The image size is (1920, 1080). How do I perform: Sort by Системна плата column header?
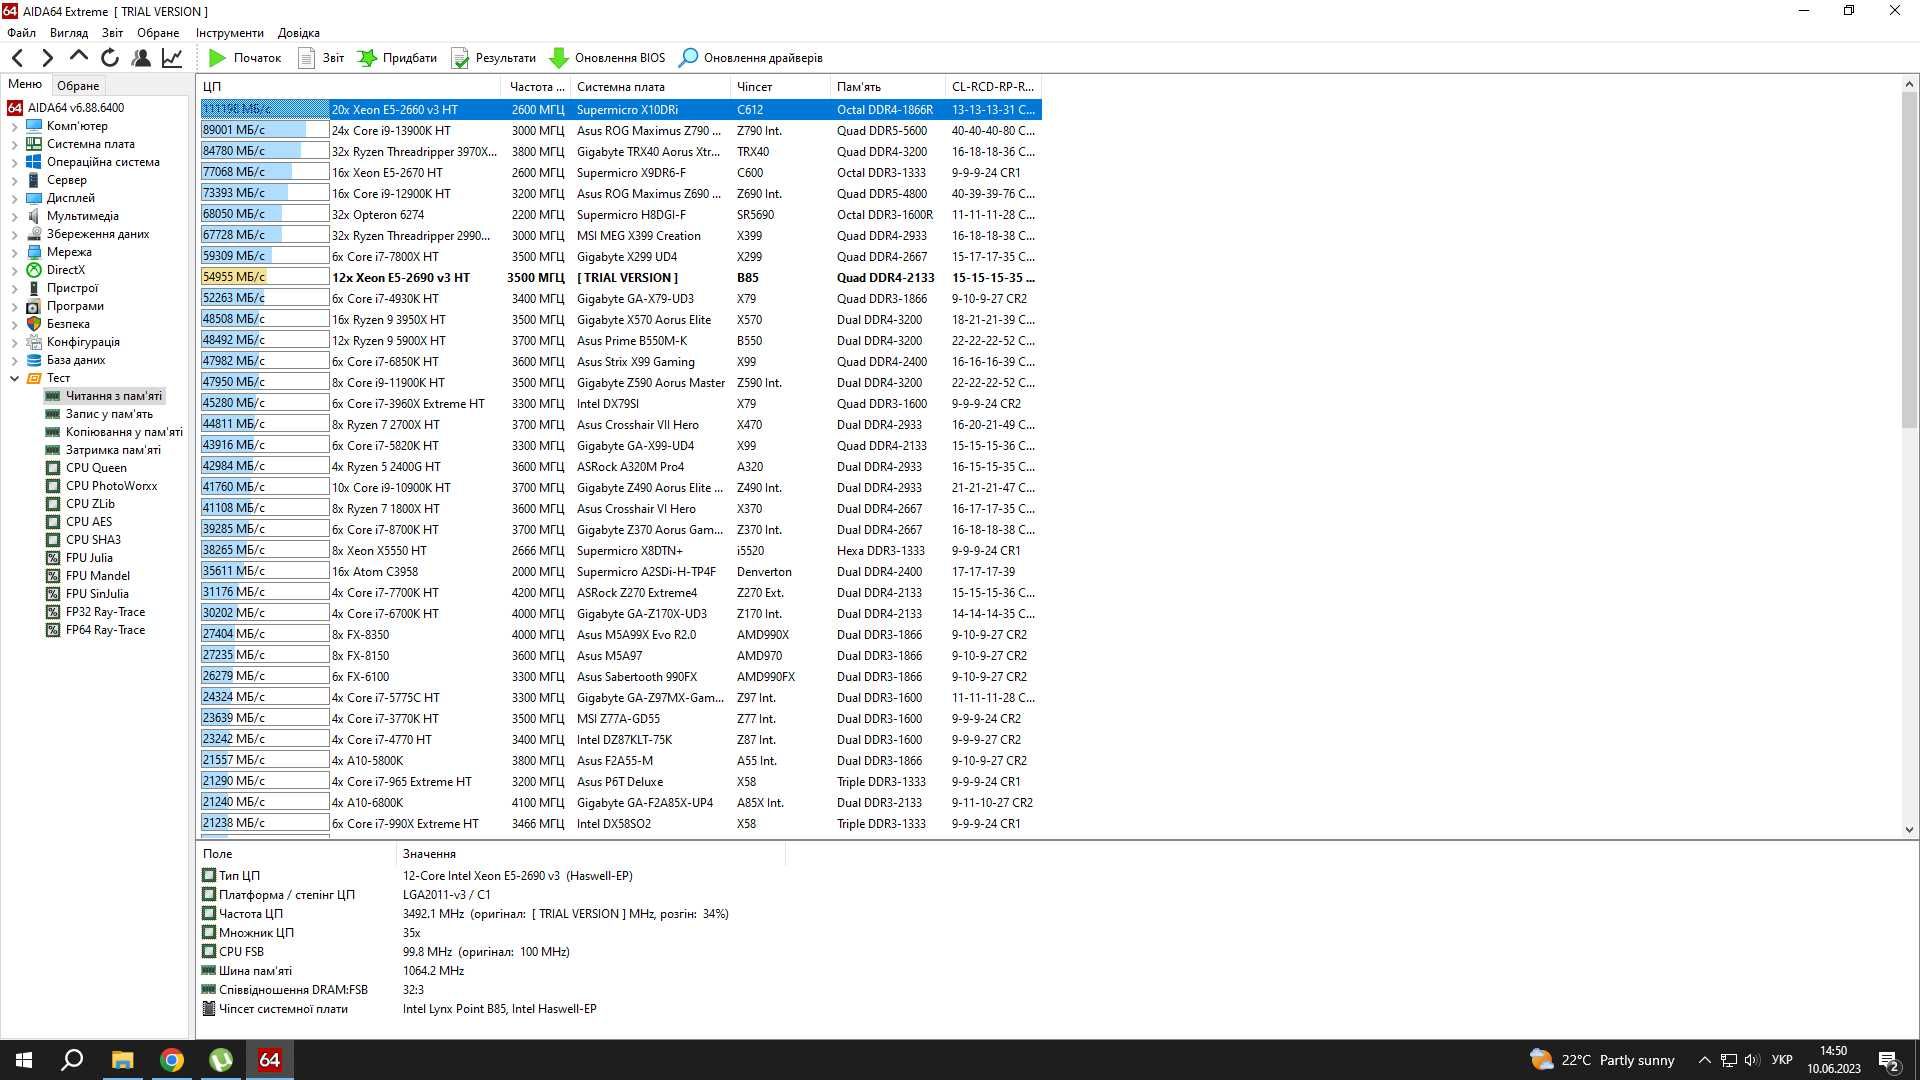click(650, 87)
